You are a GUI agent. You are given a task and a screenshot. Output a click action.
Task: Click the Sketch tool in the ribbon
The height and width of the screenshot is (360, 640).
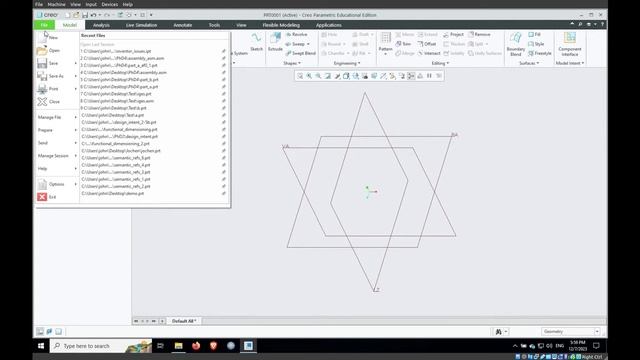click(256, 42)
